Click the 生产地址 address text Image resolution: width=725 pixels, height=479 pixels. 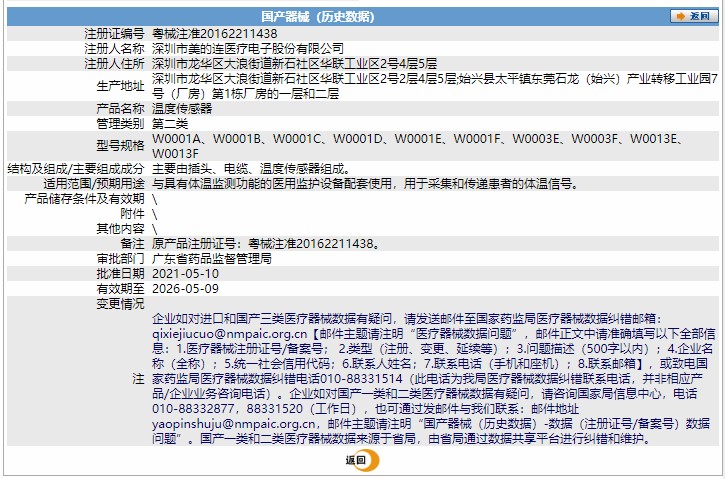pyautogui.click(x=435, y=86)
